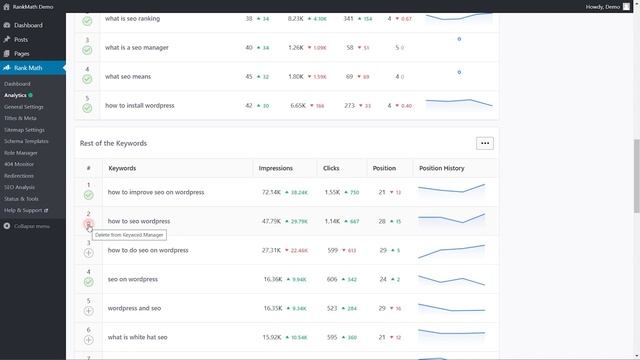Viewport: 640px width, 360px height.
Task: Sort by the Keywords column header
Action: point(122,168)
